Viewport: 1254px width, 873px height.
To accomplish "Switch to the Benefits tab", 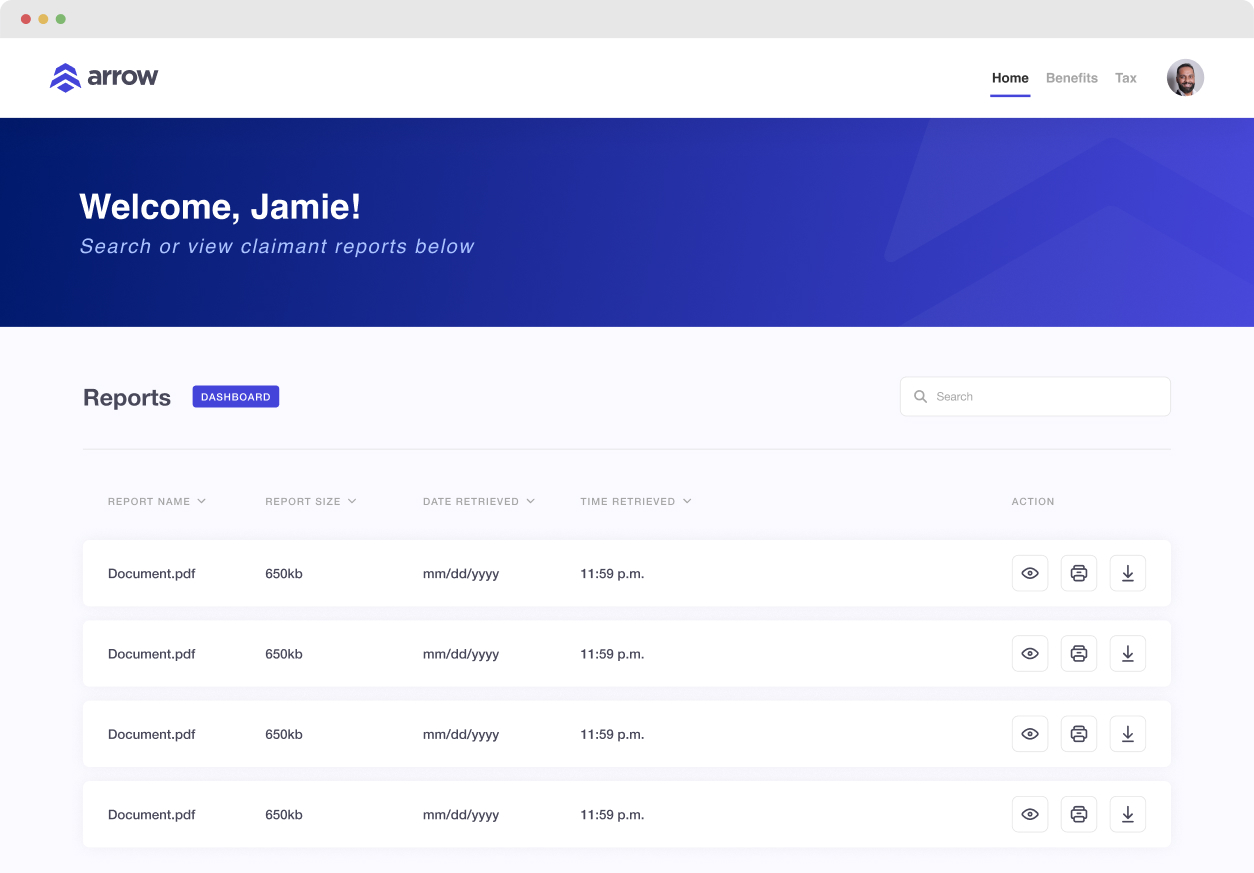I will point(1071,77).
